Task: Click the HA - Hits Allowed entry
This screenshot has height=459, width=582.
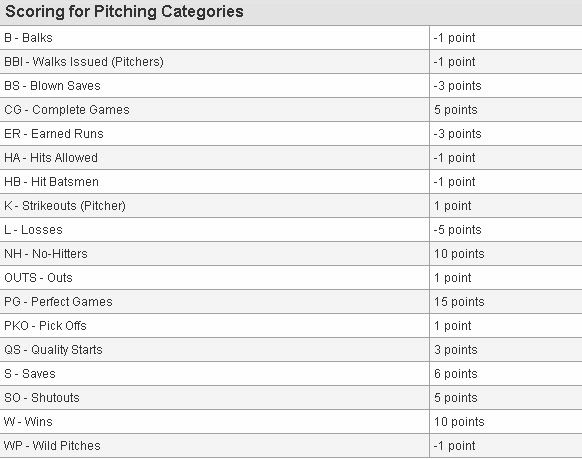Action: click(x=51, y=158)
